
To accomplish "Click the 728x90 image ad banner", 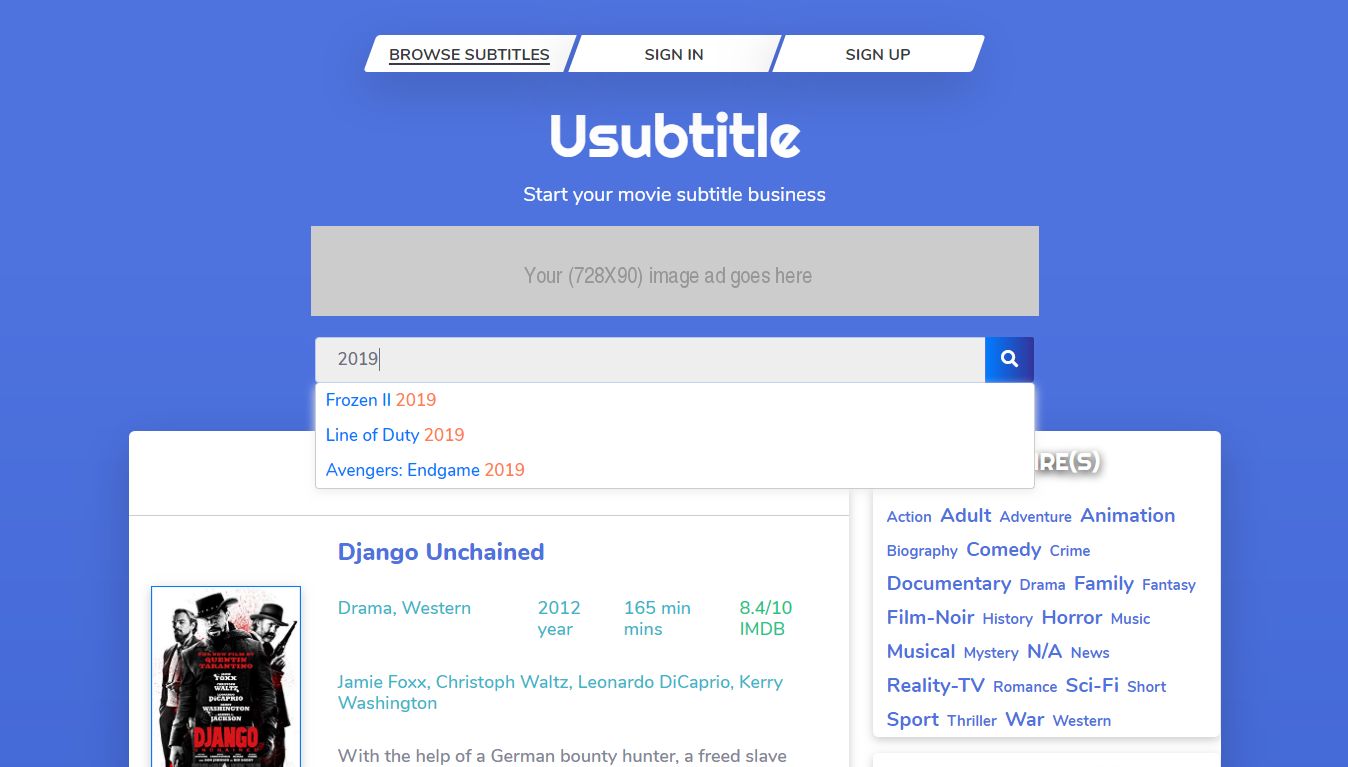I will pos(675,271).
